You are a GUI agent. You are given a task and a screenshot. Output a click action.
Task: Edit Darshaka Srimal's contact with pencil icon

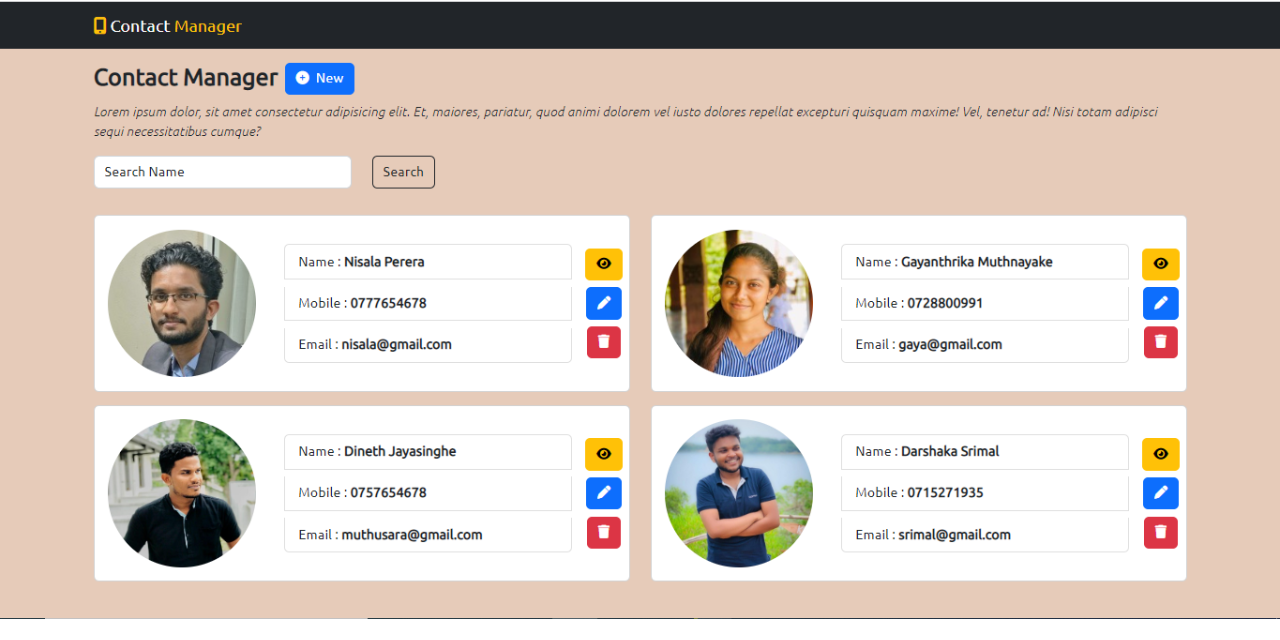coord(1161,493)
